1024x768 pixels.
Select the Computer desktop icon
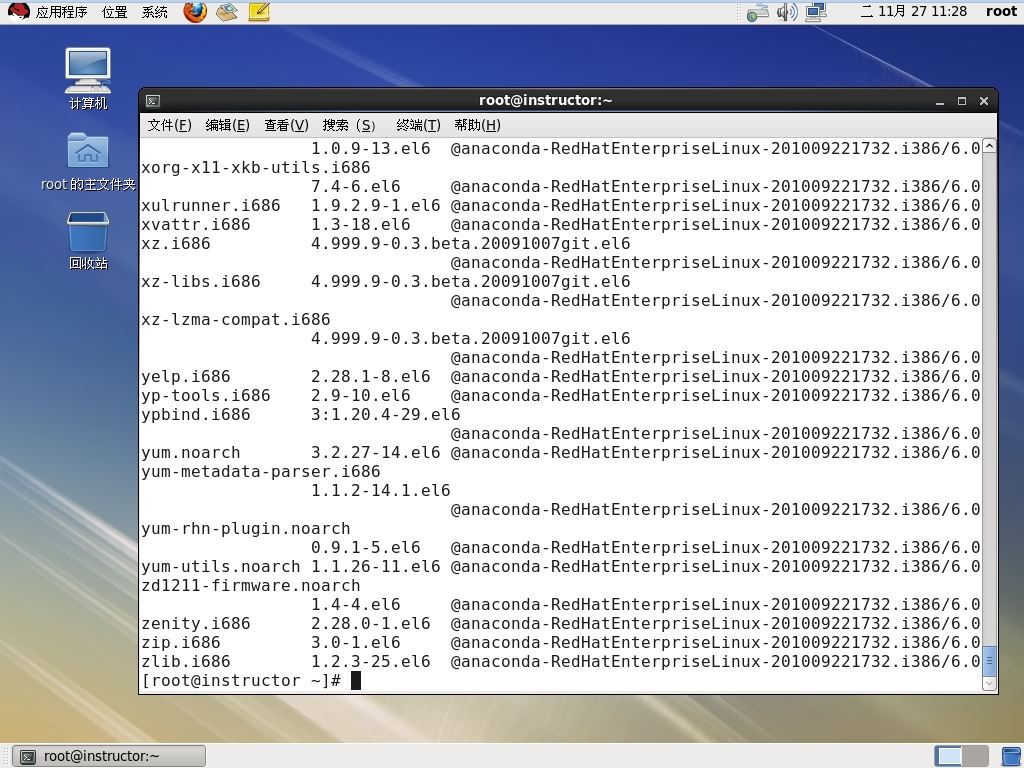[x=88, y=79]
